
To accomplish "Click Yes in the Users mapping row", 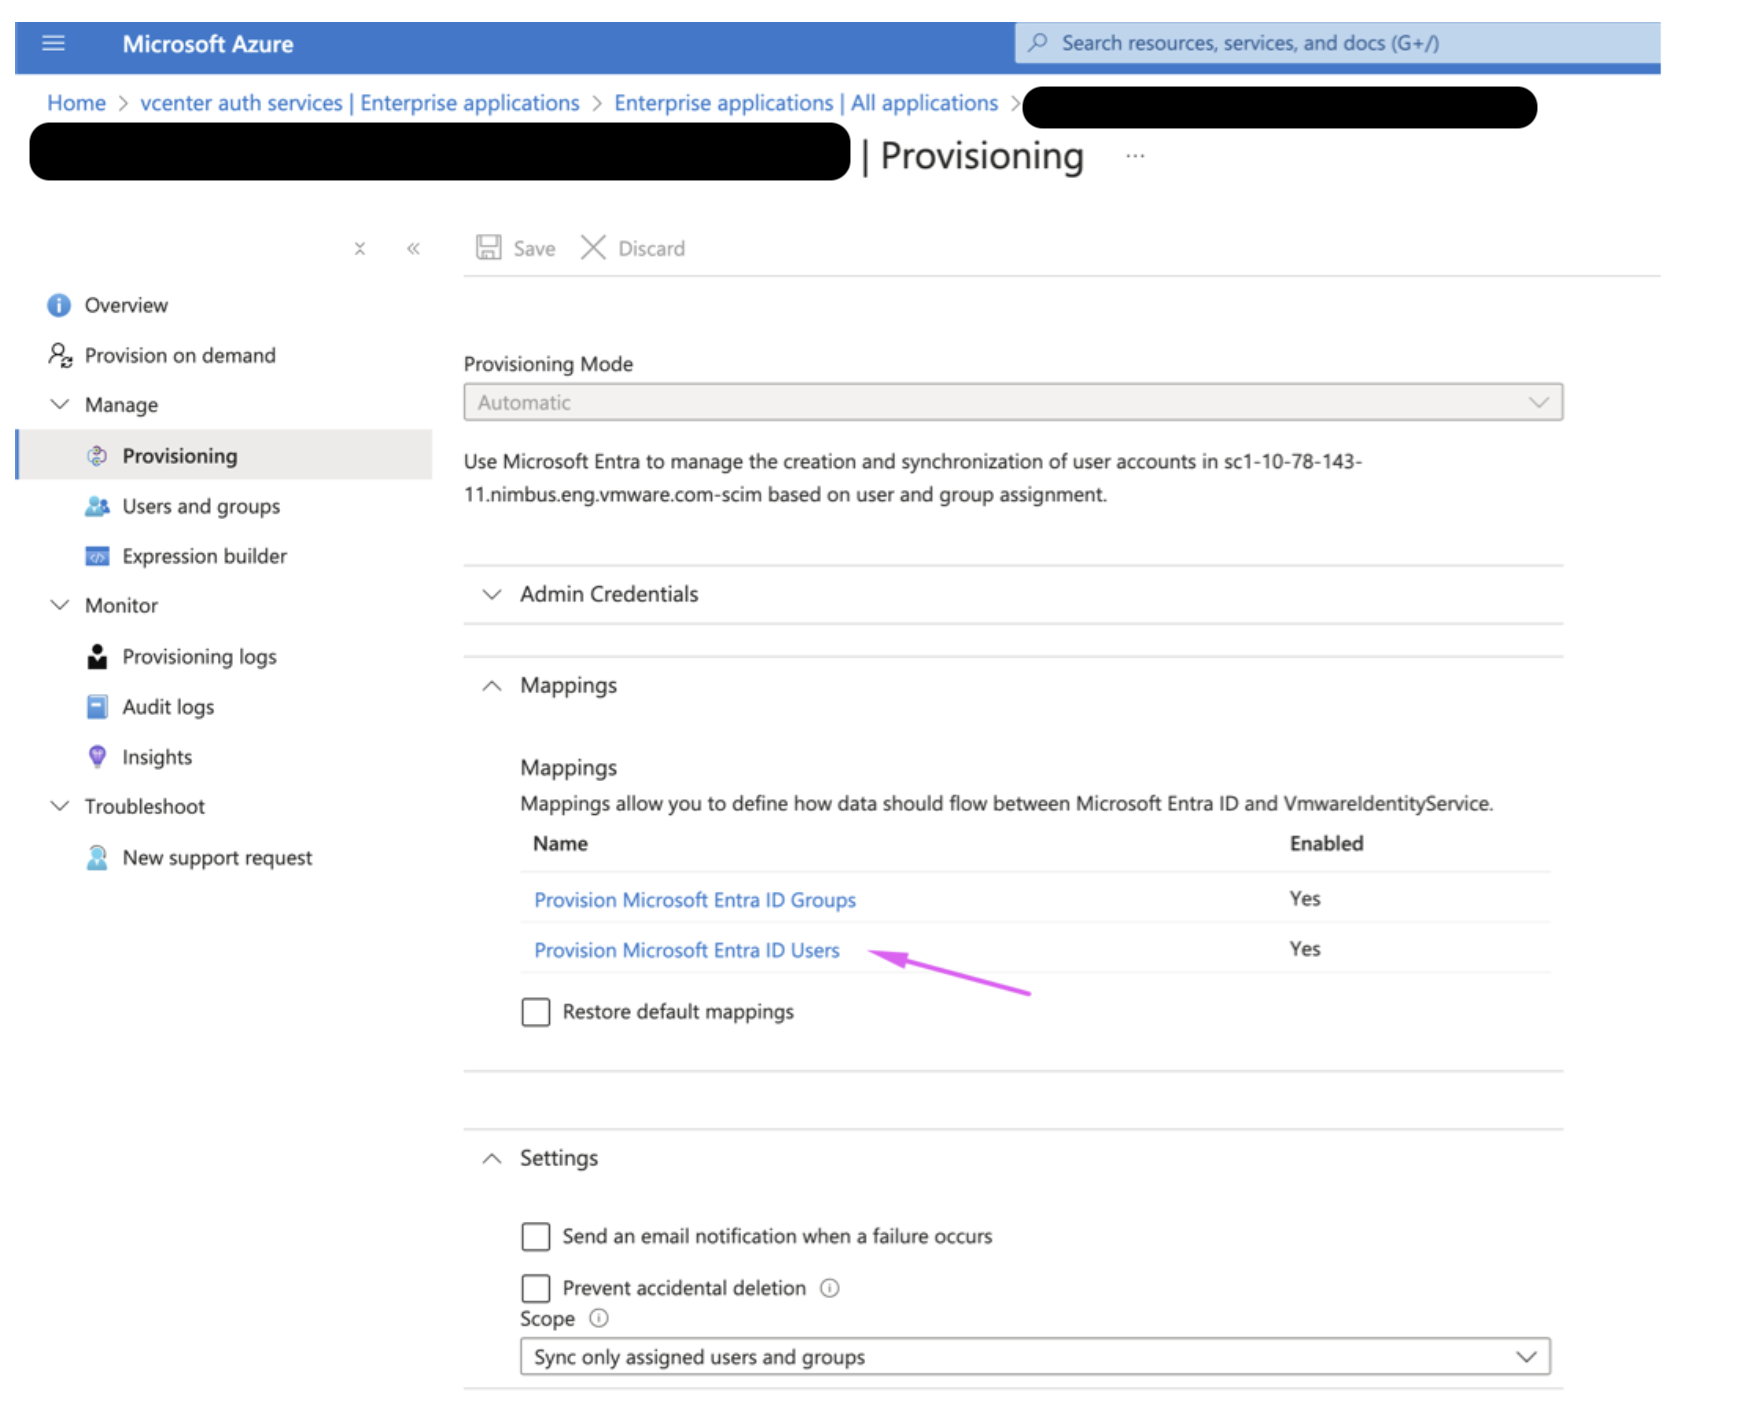I will coord(1305,949).
